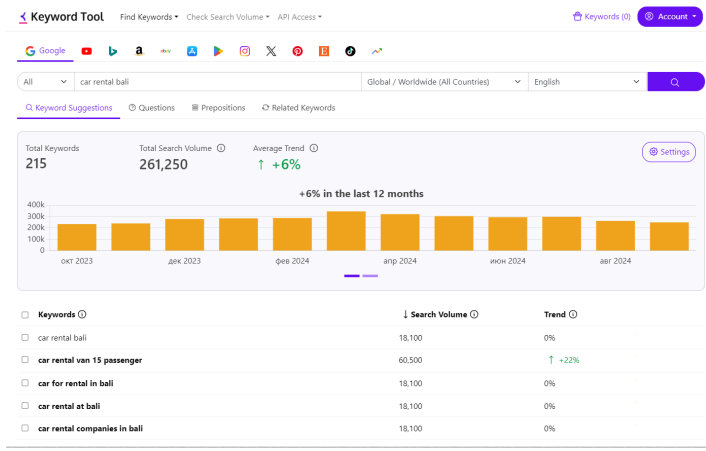Viewport: 706px width, 451px height.
Task: Click the purple search magnifier button
Action: pos(675,82)
